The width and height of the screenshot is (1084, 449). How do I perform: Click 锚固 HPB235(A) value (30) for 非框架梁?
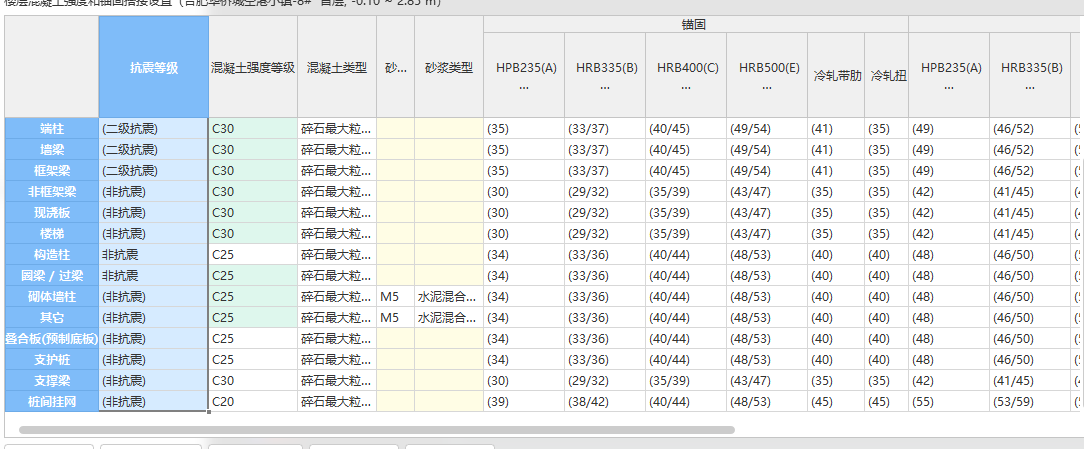point(524,192)
